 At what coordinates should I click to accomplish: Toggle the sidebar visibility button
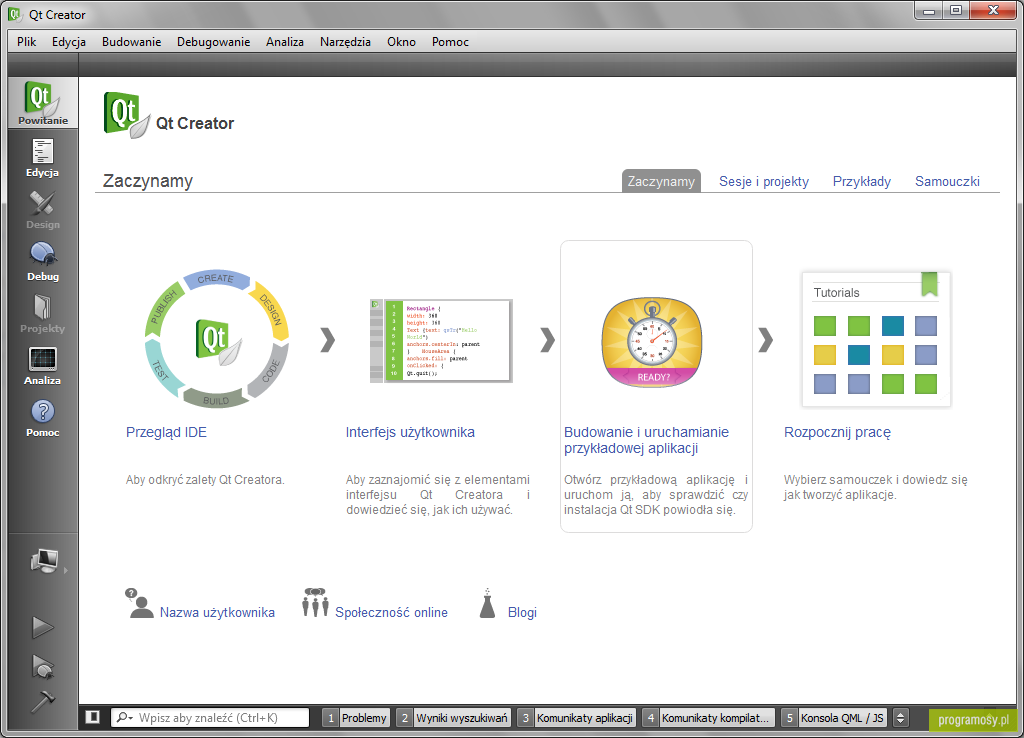pyautogui.click(x=93, y=717)
